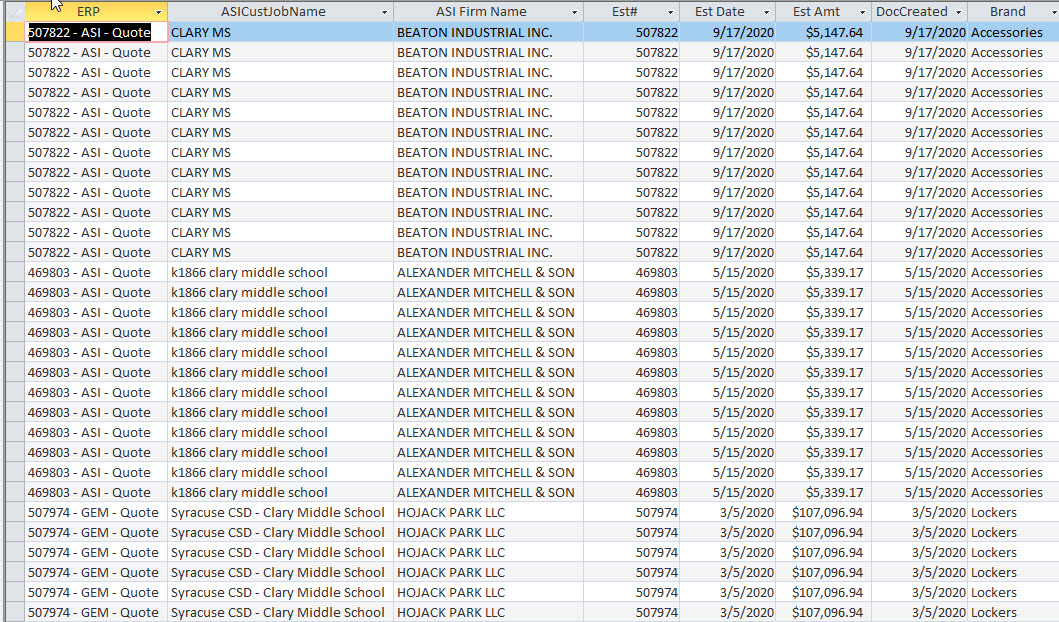Open the DocCreated column filter dropdown

[958, 12]
